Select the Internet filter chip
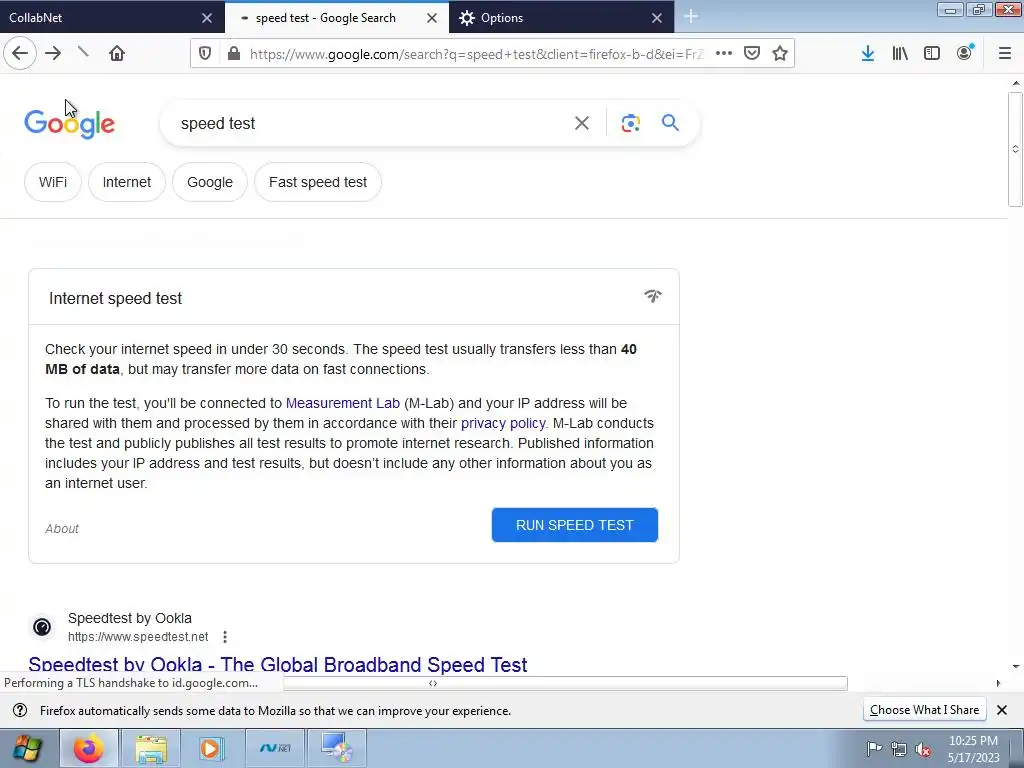 [x=127, y=182]
